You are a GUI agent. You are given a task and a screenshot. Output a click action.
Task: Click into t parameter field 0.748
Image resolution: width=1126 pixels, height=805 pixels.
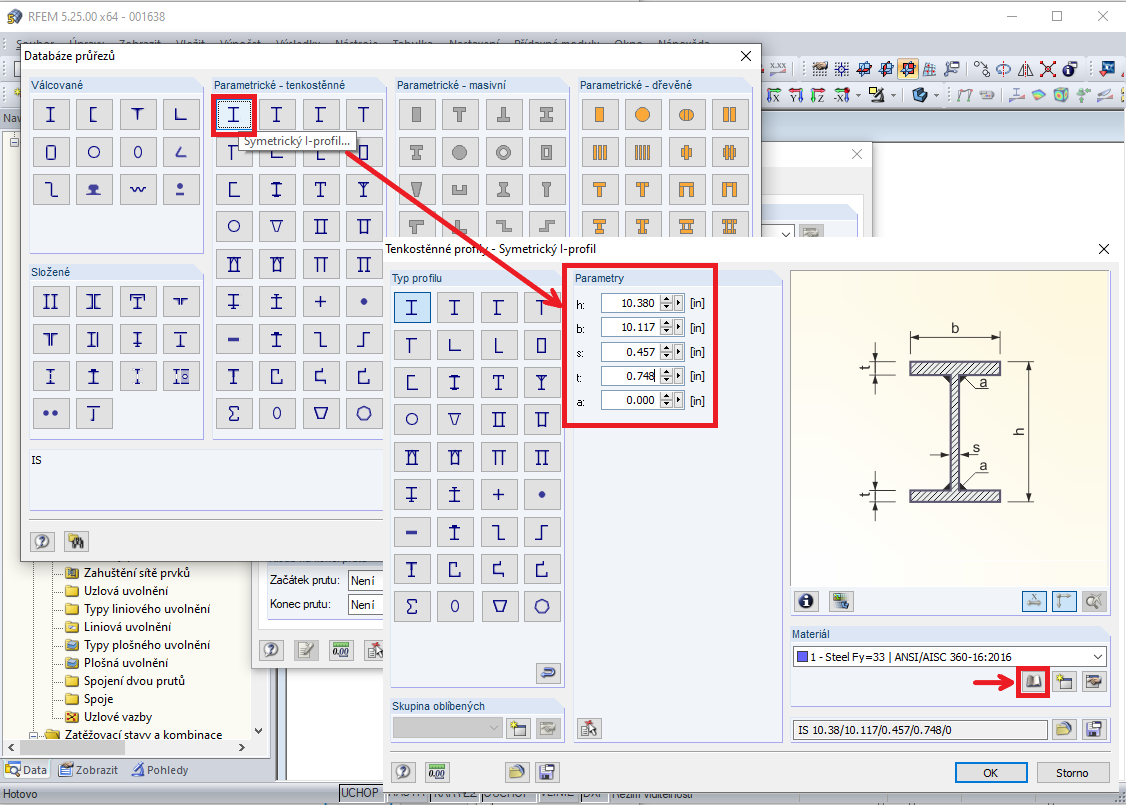pyautogui.click(x=631, y=376)
